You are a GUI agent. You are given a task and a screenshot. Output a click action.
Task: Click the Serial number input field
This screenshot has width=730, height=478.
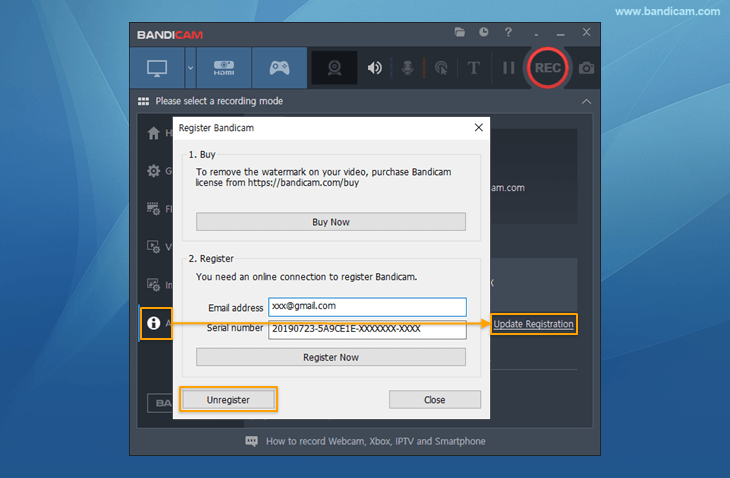pos(367,329)
